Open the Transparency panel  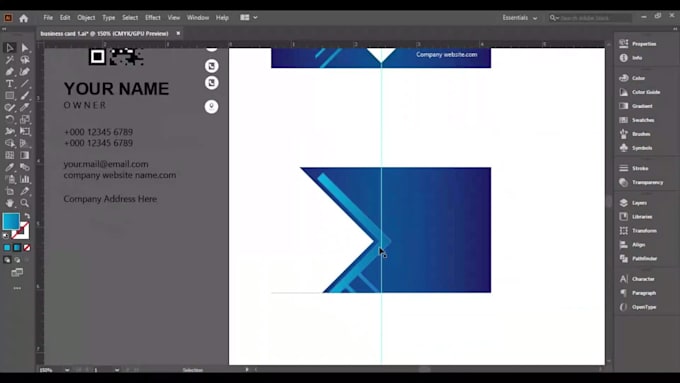[x=642, y=182]
